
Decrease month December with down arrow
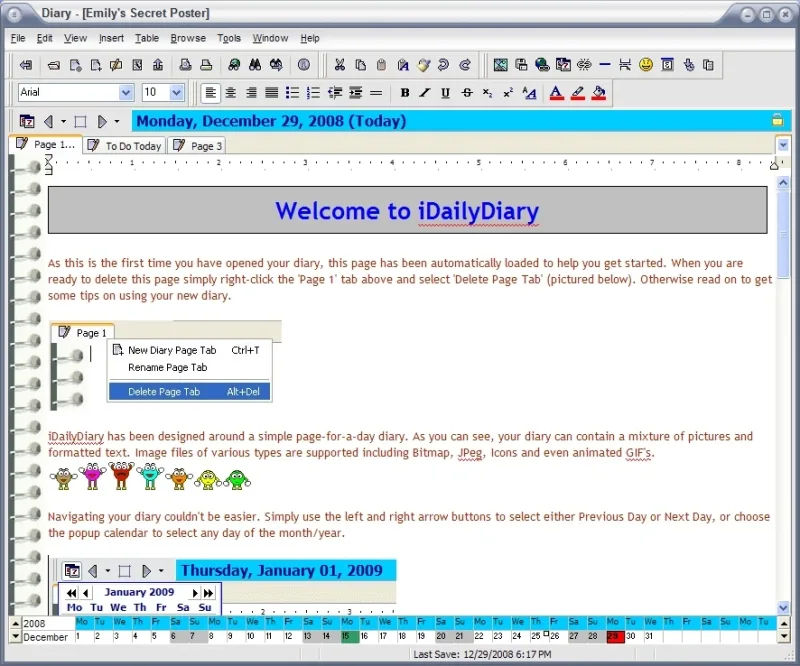point(16,636)
